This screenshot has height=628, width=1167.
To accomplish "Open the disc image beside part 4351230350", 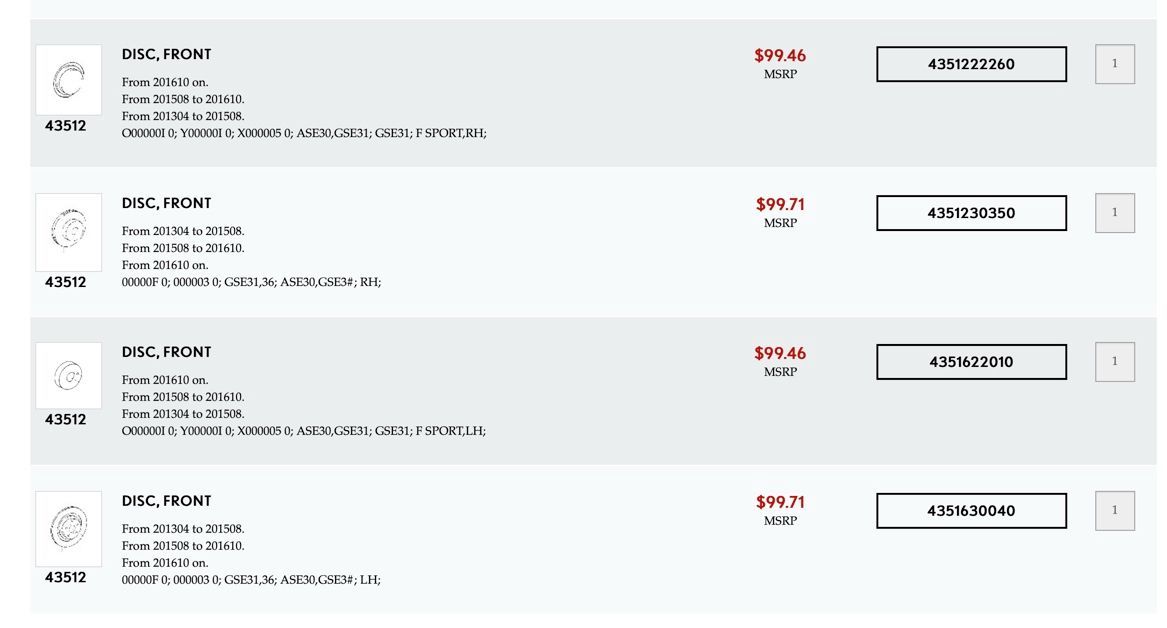I will pyautogui.click(x=68, y=231).
